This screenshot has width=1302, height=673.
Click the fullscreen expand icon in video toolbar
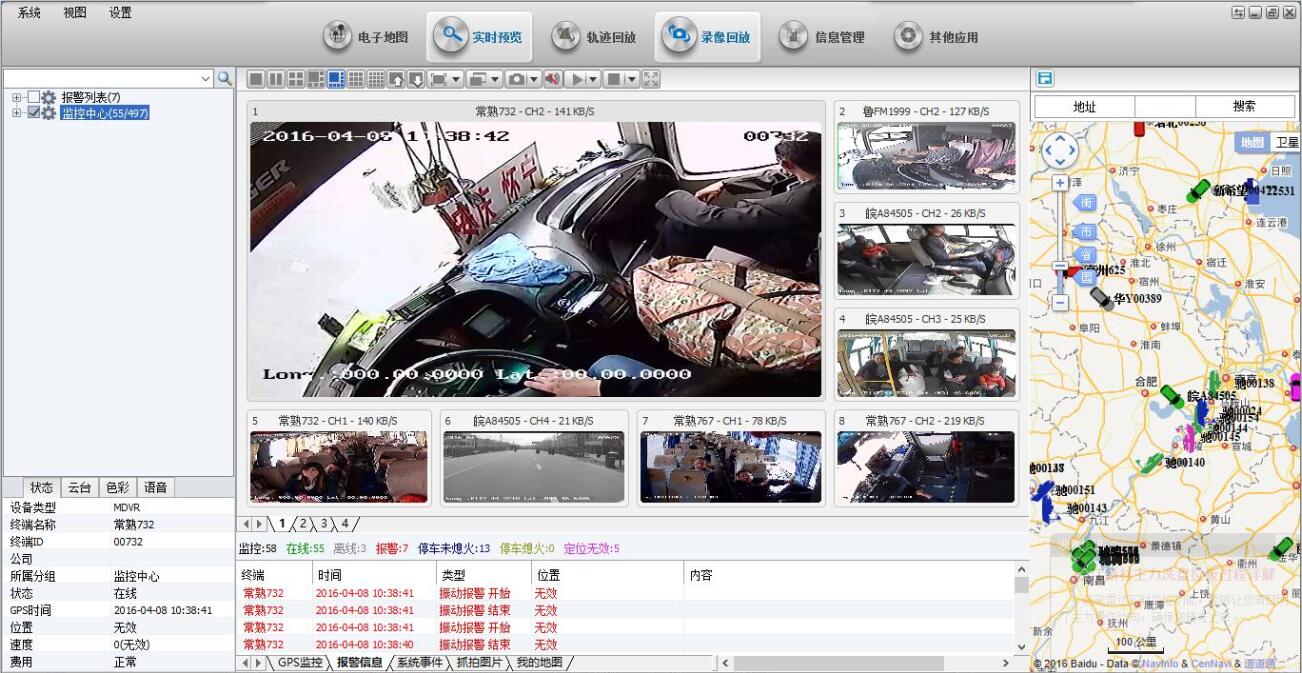pos(651,79)
